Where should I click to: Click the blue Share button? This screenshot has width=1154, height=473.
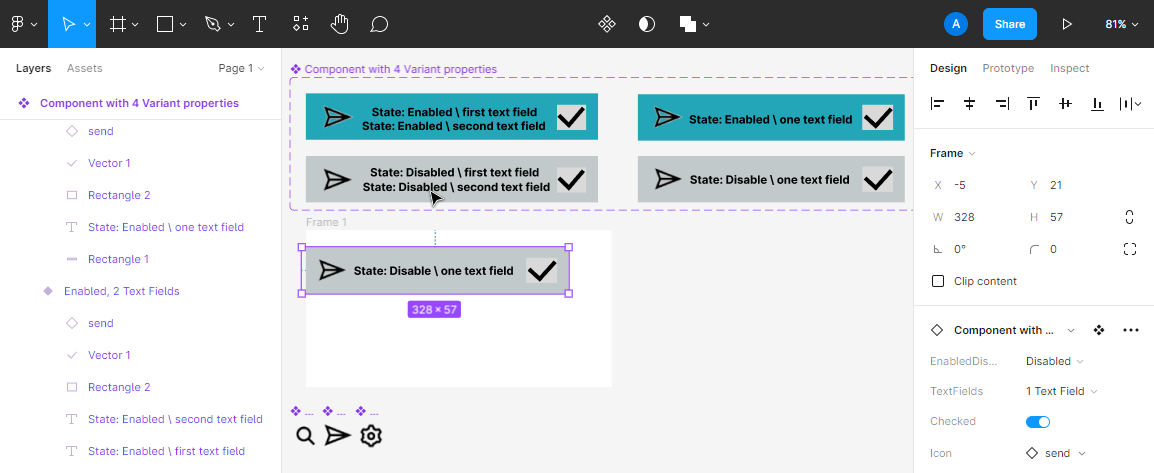1010,24
